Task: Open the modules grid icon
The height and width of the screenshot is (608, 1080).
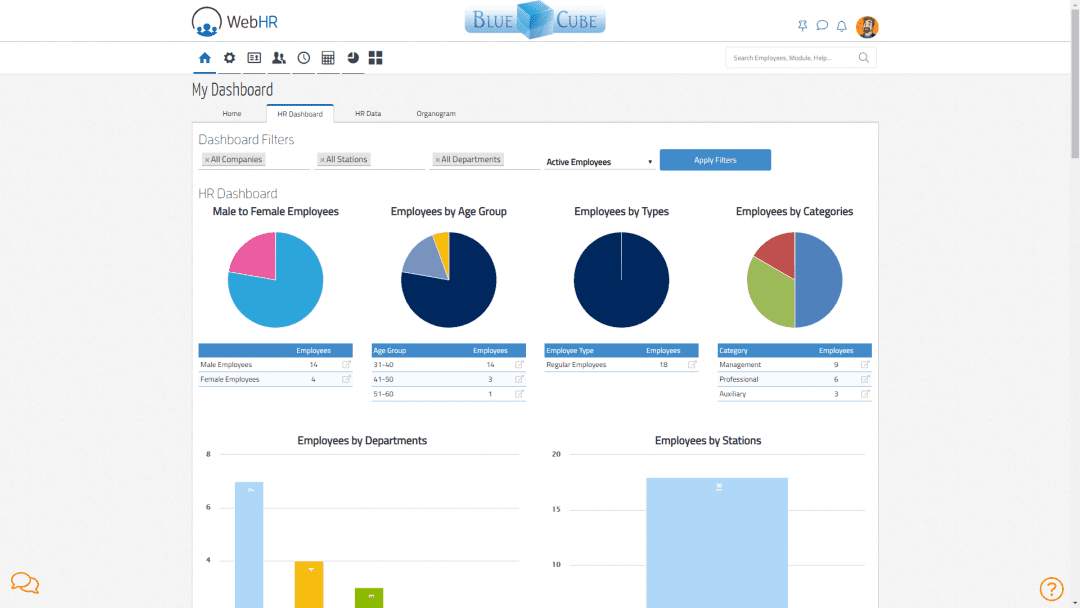Action: click(376, 58)
